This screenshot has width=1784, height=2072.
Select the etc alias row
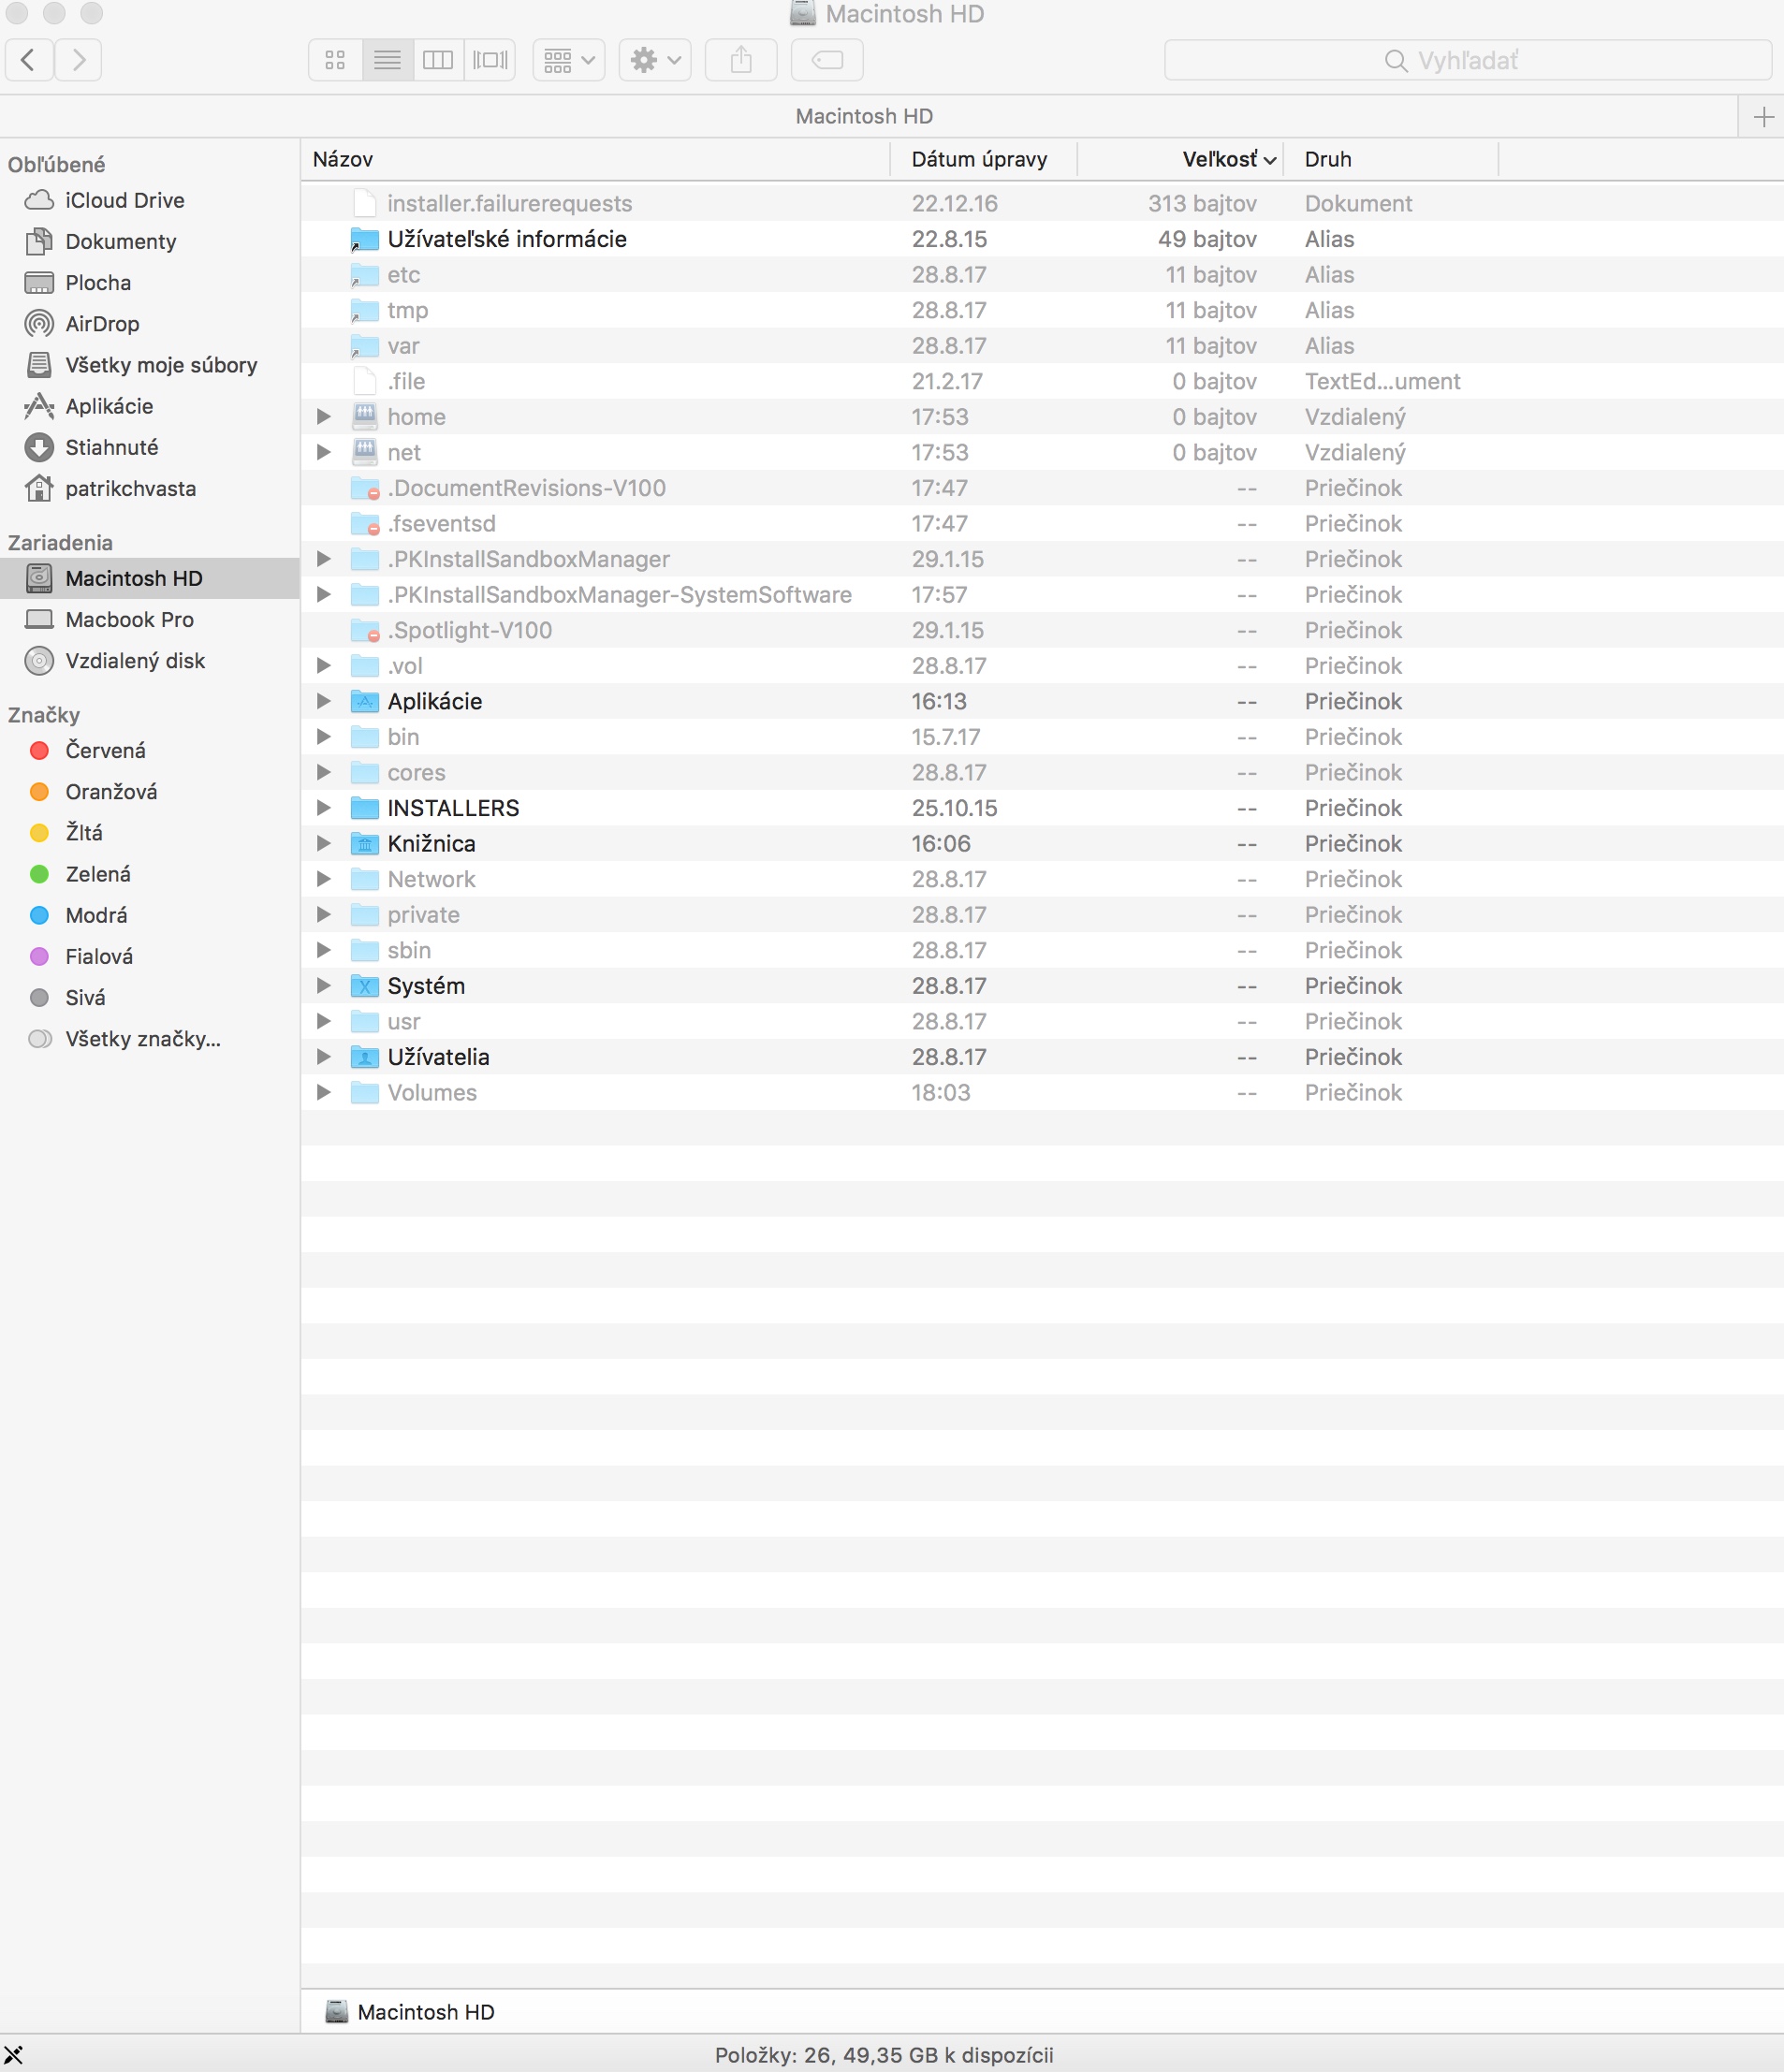[x=1042, y=274]
